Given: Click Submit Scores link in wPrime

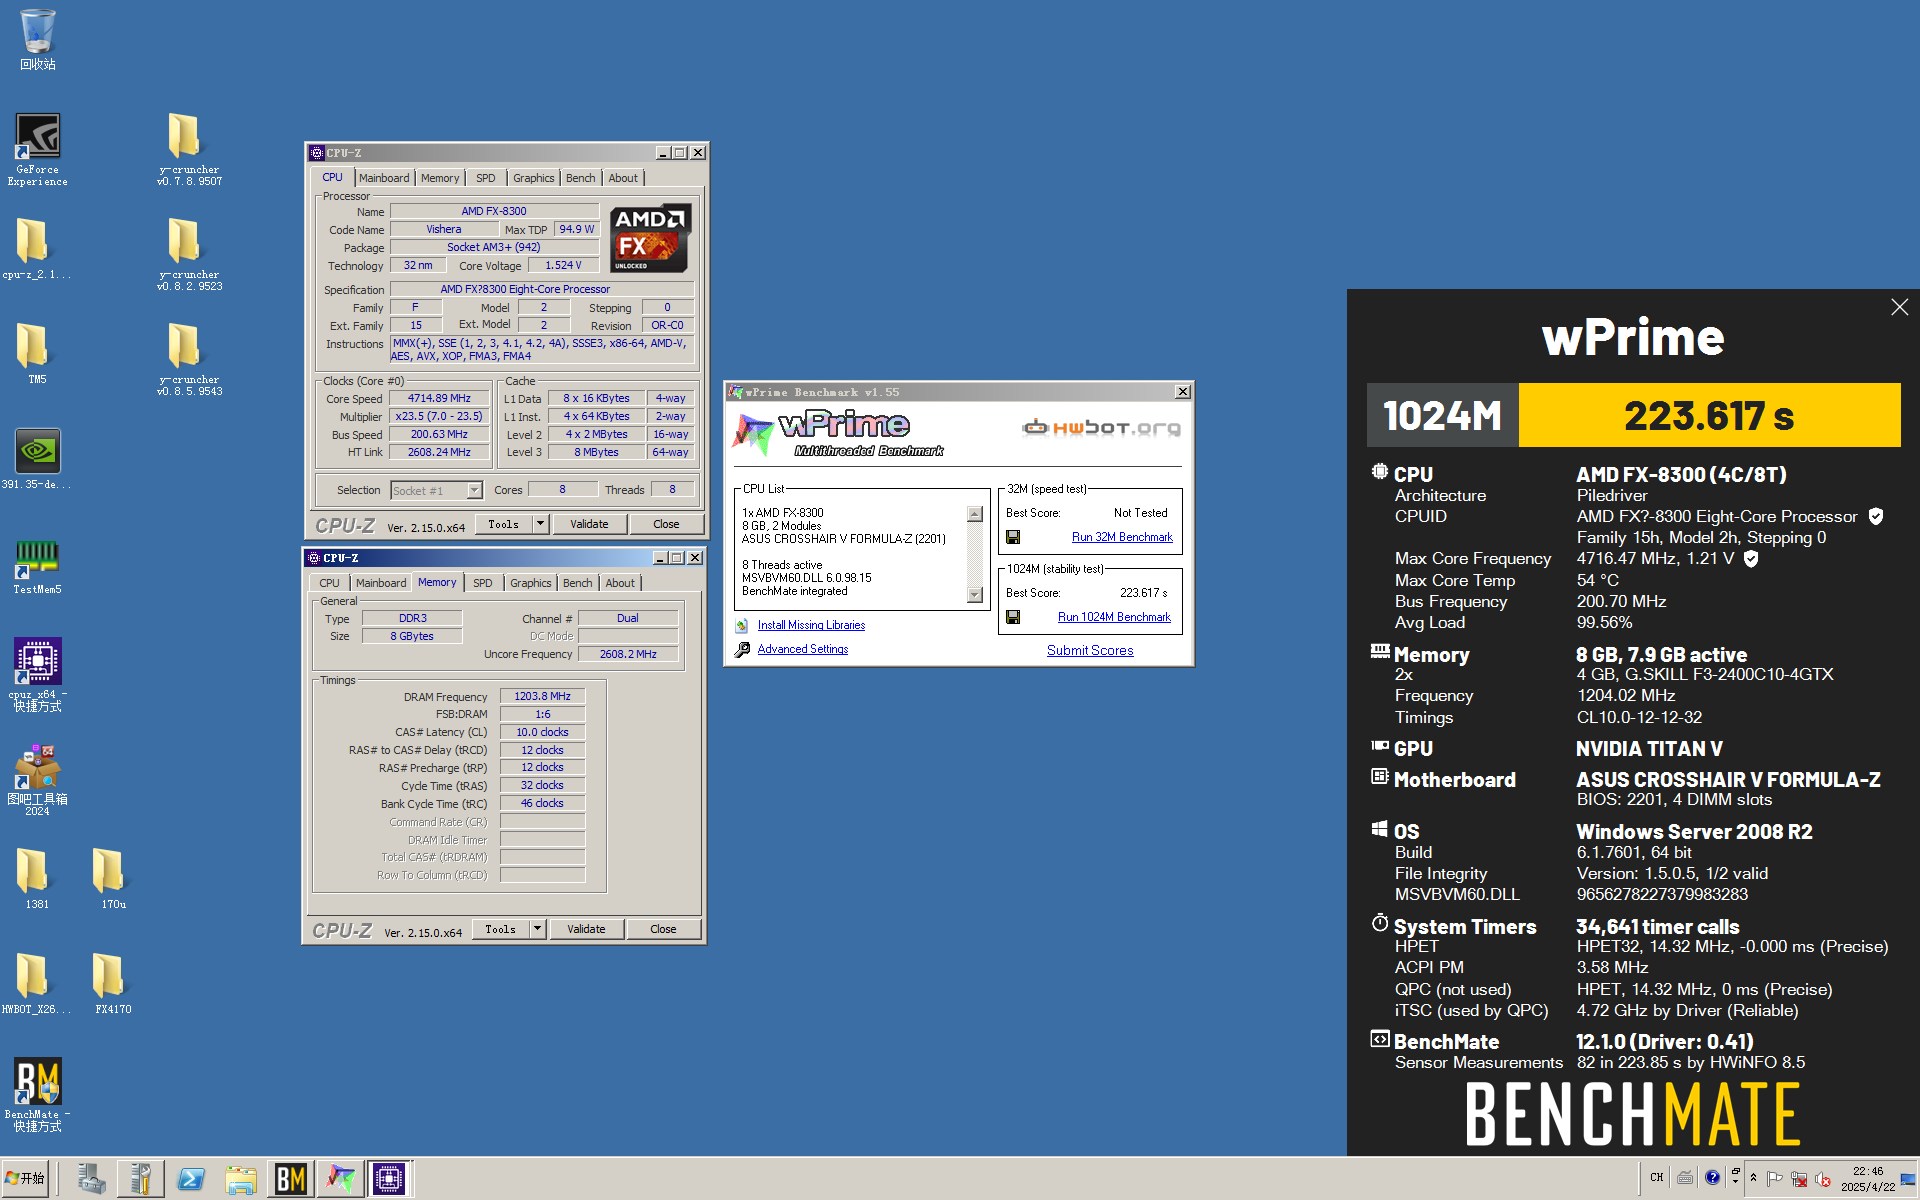Looking at the screenshot, I should click(1090, 650).
